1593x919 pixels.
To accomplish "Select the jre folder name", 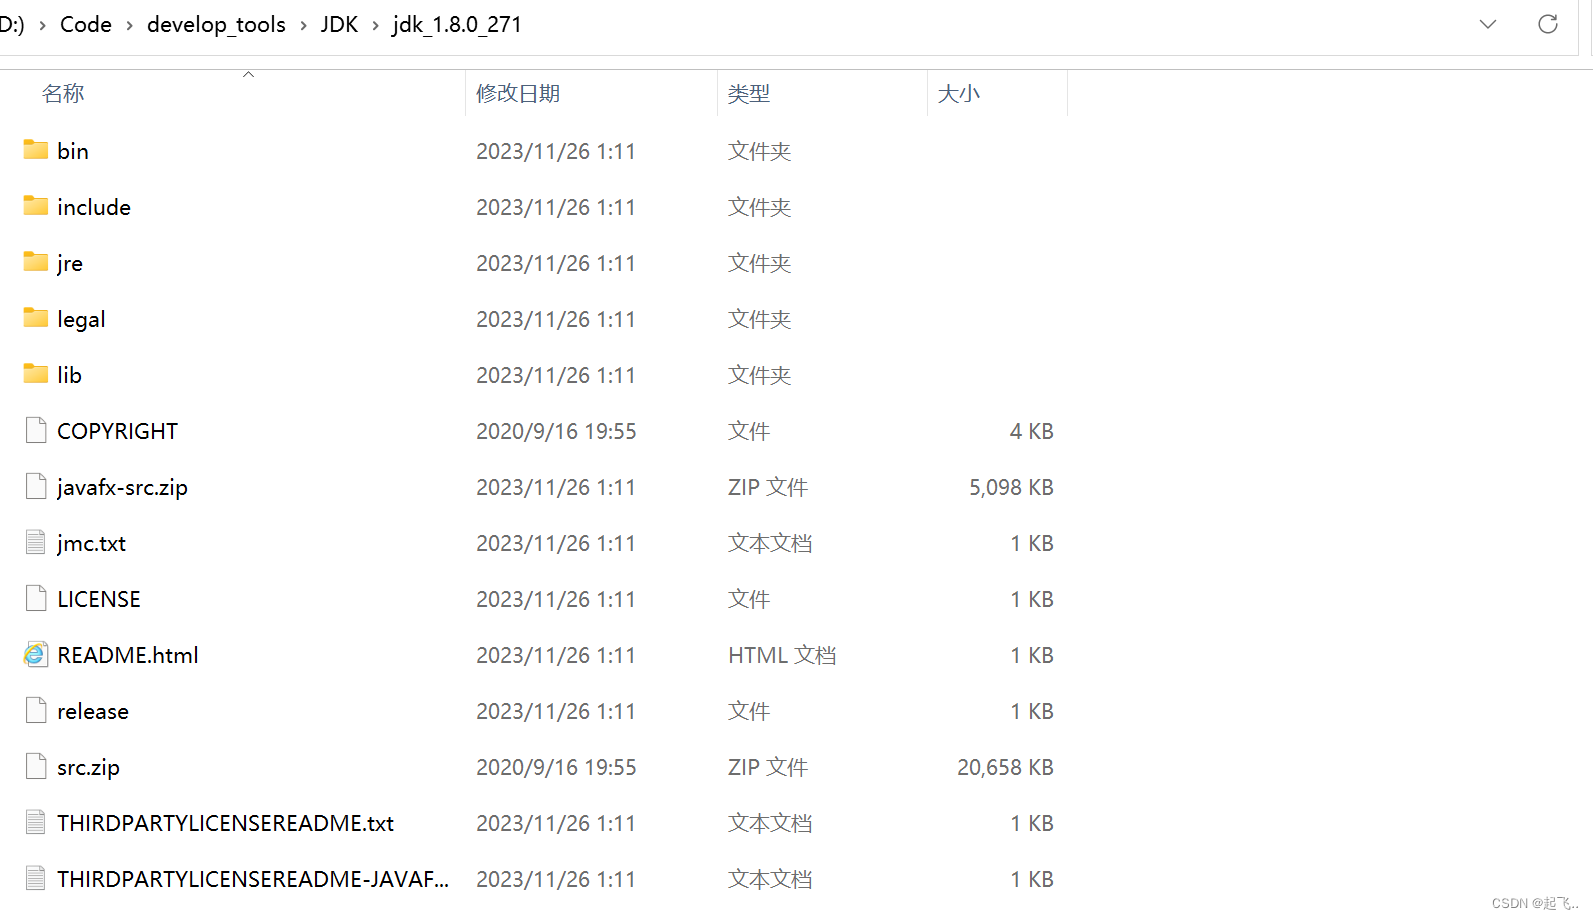I will (70, 263).
